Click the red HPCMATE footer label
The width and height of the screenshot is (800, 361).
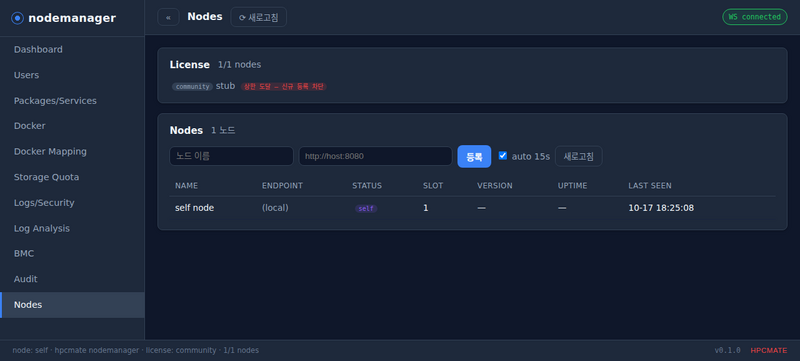pyautogui.click(x=769, y=350)
